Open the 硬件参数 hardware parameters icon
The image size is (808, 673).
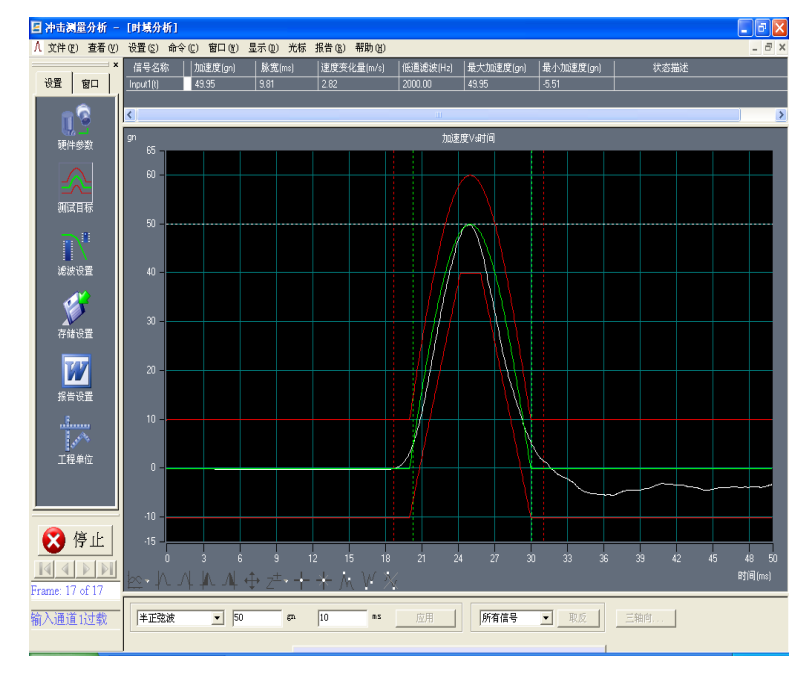click(75, 122)
